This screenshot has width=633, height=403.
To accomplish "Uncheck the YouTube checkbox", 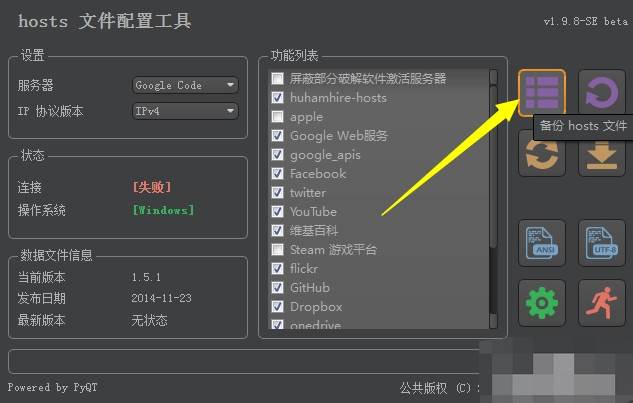I will [x=277, y=211].
